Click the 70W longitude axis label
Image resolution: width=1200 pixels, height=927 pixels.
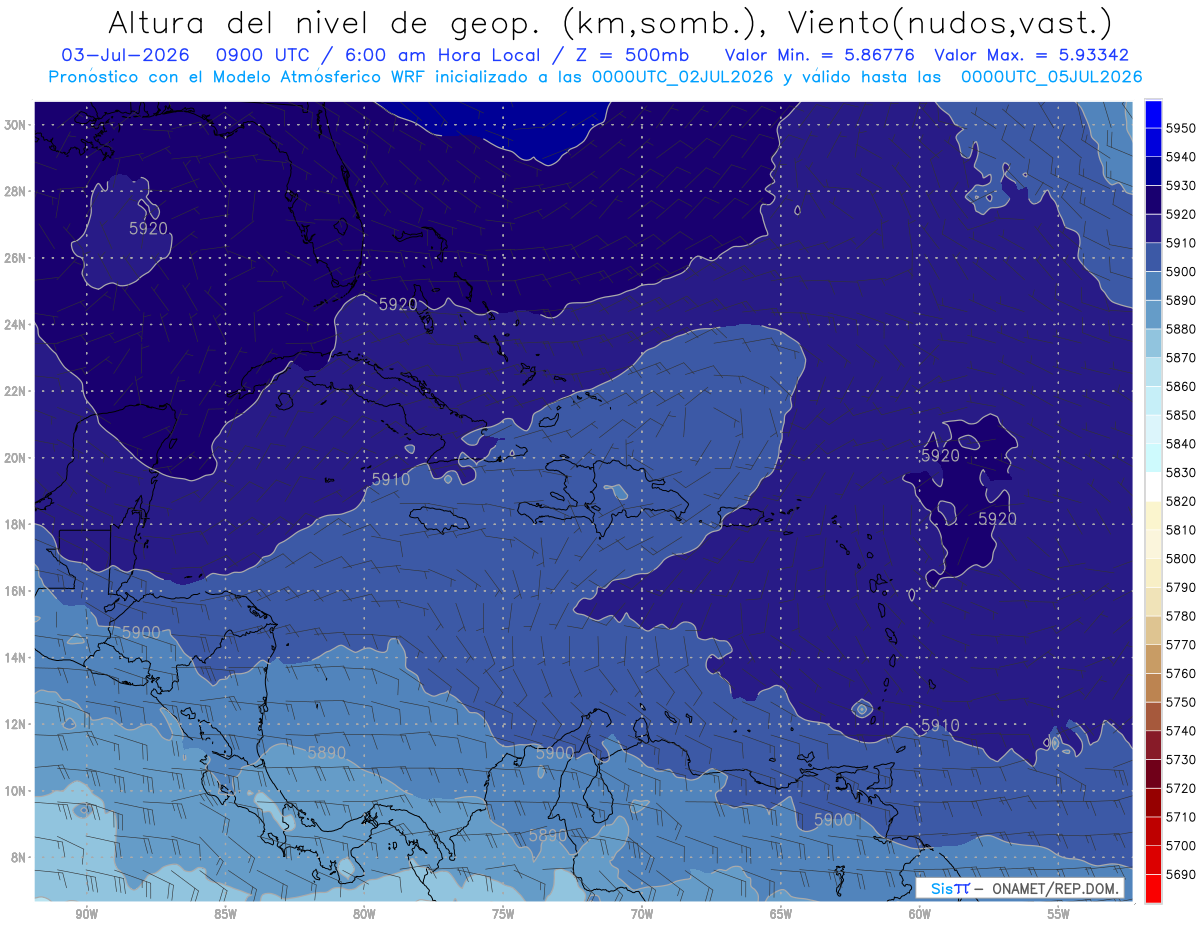pyautogui.click(x=642, y=914)
